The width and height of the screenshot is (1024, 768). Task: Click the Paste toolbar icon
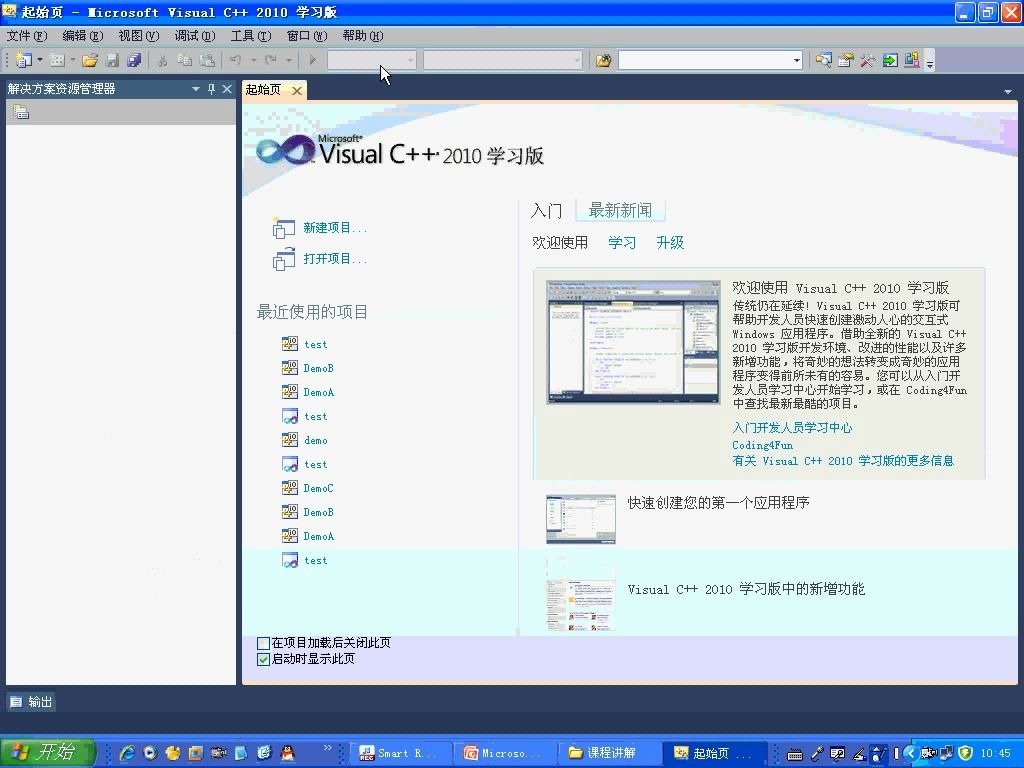click(x=207, y=60)
